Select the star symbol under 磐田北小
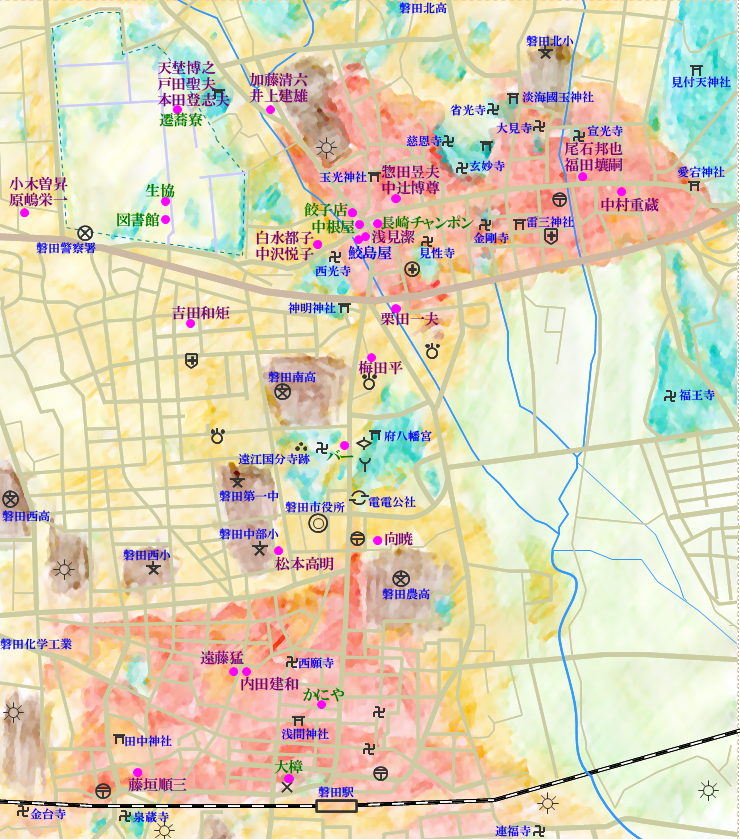740x839 pixels. tap(545, 54)
